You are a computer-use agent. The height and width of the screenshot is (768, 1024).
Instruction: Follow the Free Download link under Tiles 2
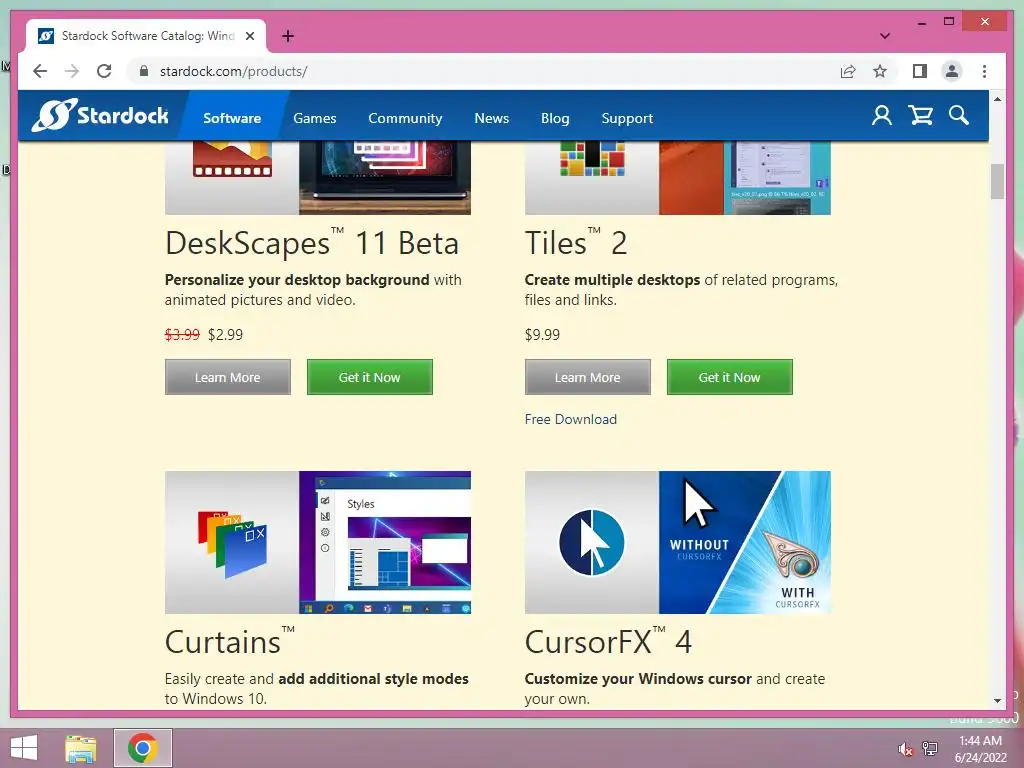click(570, 419)
